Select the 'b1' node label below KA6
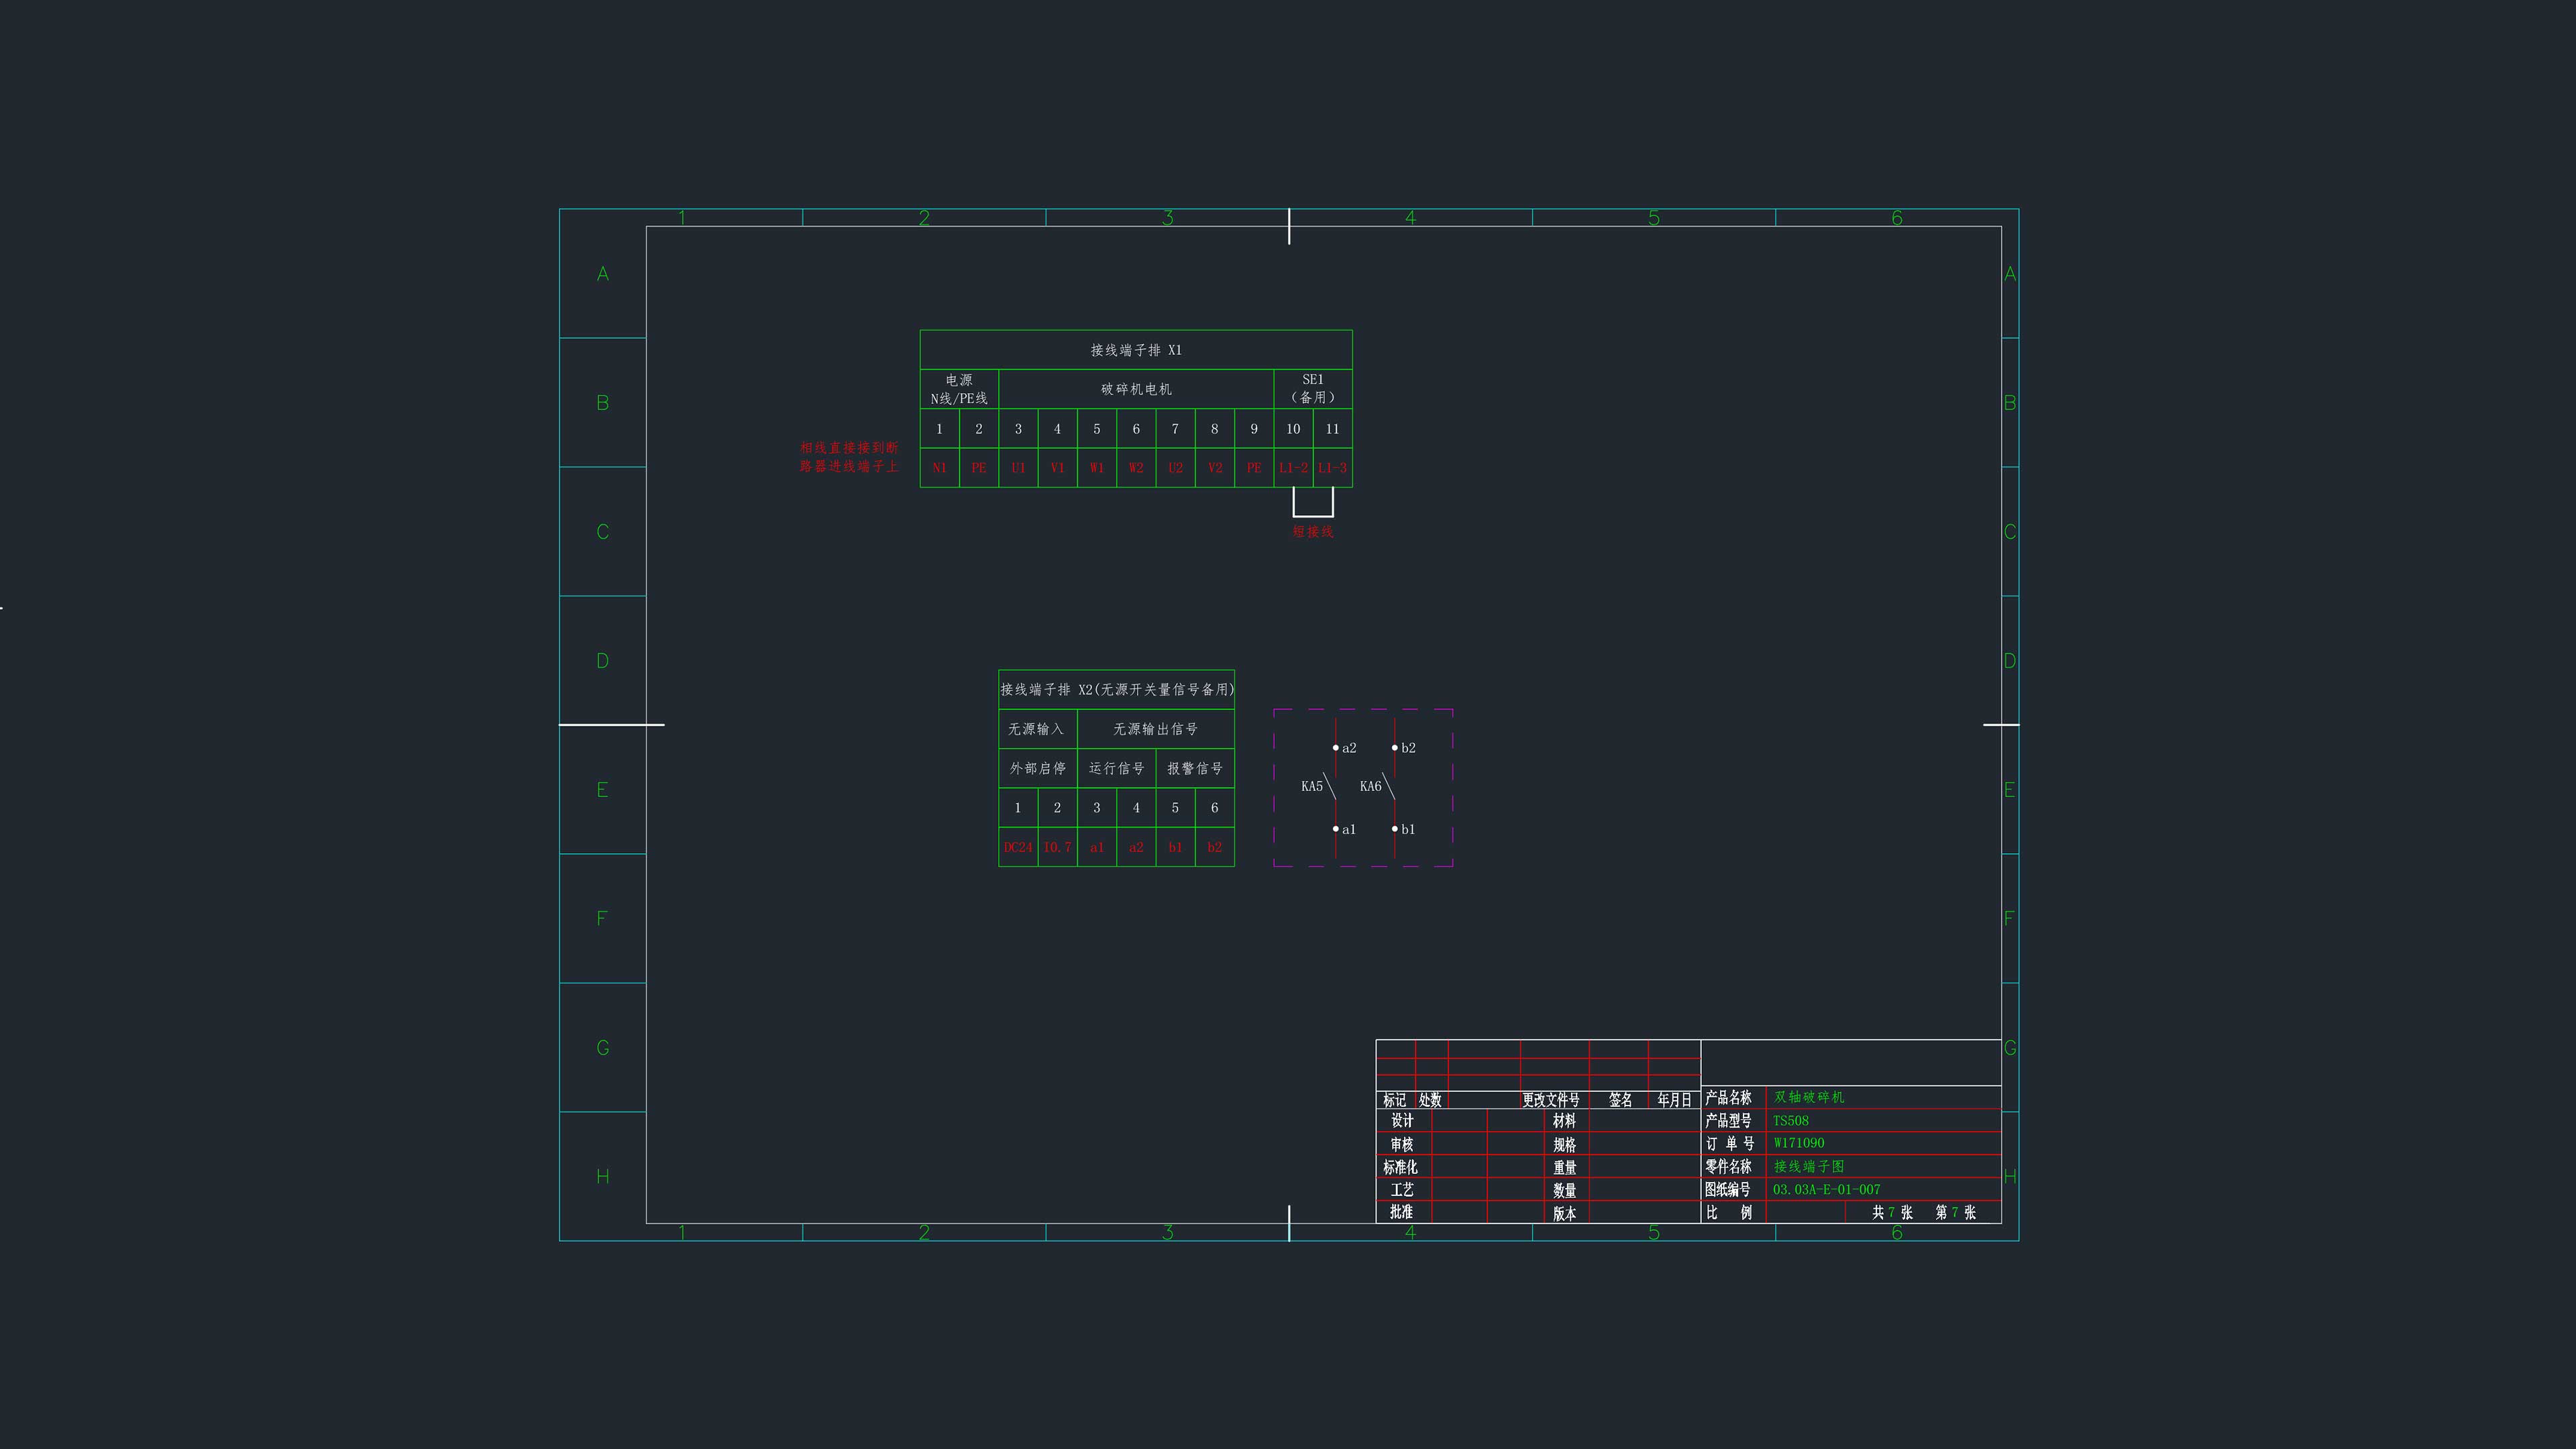 click(x=1408, y=829)
